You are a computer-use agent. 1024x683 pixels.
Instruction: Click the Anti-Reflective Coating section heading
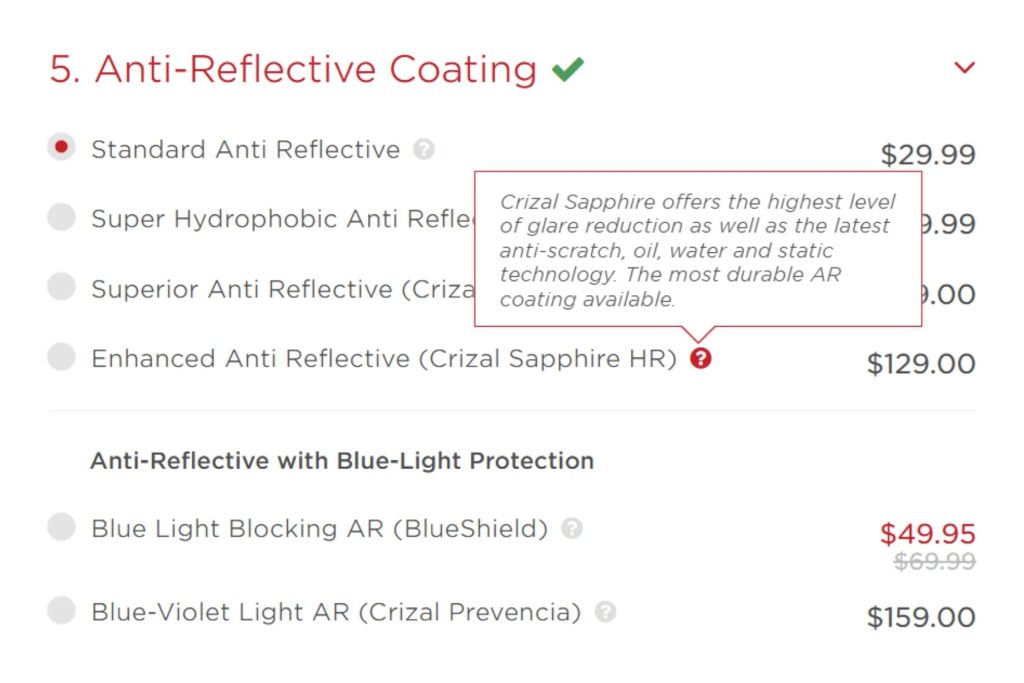click(x=291, y=68)
